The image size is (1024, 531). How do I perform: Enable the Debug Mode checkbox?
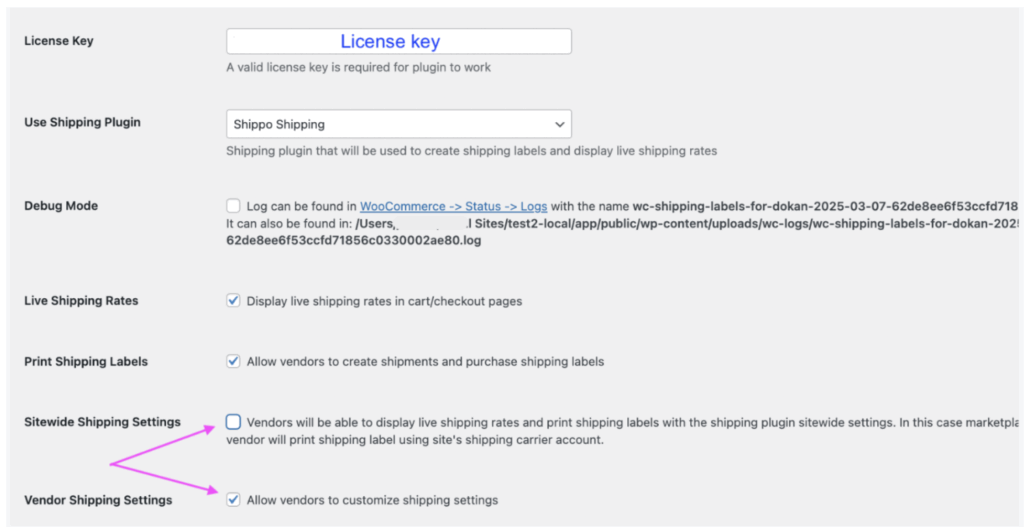click(x=233, y=206)
